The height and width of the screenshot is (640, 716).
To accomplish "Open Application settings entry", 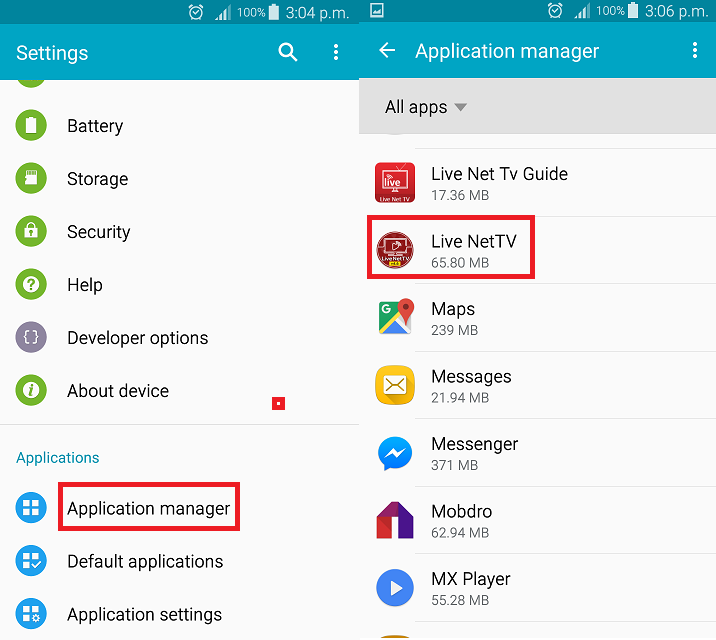I will [x=179, y=614].
